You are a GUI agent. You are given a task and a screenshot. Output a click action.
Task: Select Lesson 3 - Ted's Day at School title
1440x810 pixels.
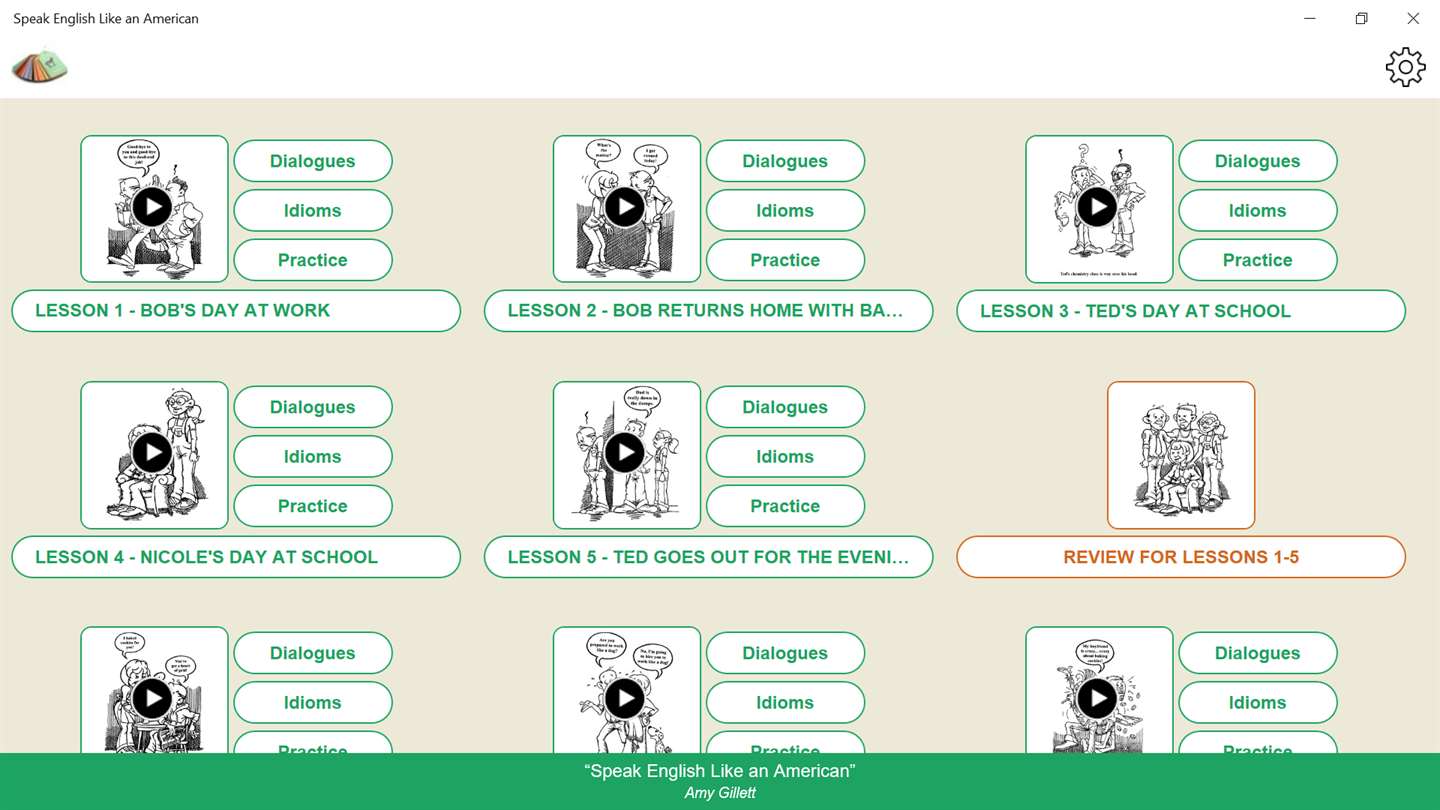click(1181, 311)
